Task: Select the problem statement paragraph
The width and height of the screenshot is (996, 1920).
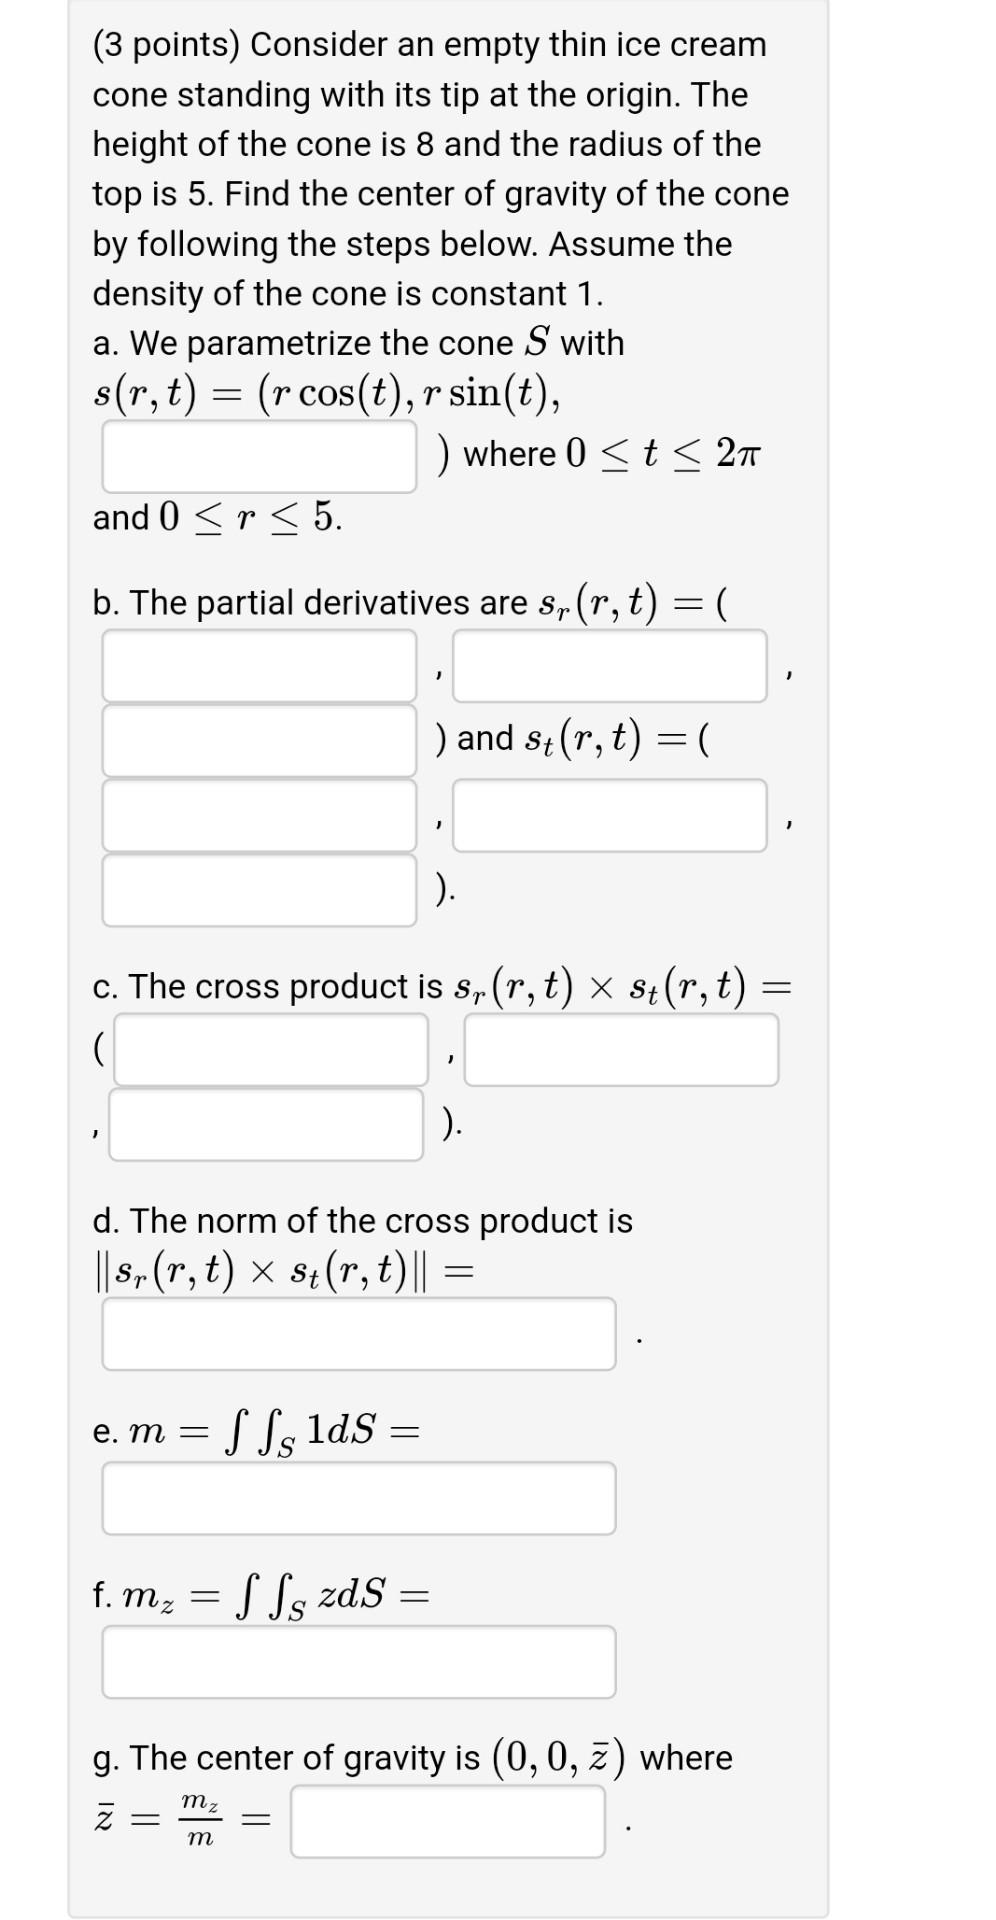Action: pyautogui.click(x=440, y=170)
